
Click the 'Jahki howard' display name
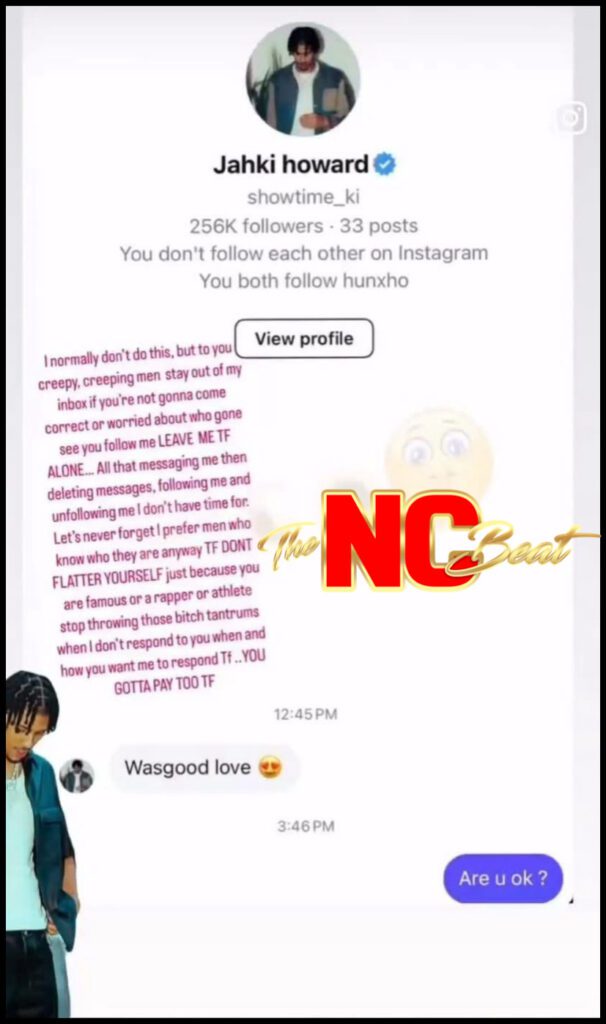tap(291, 164)
